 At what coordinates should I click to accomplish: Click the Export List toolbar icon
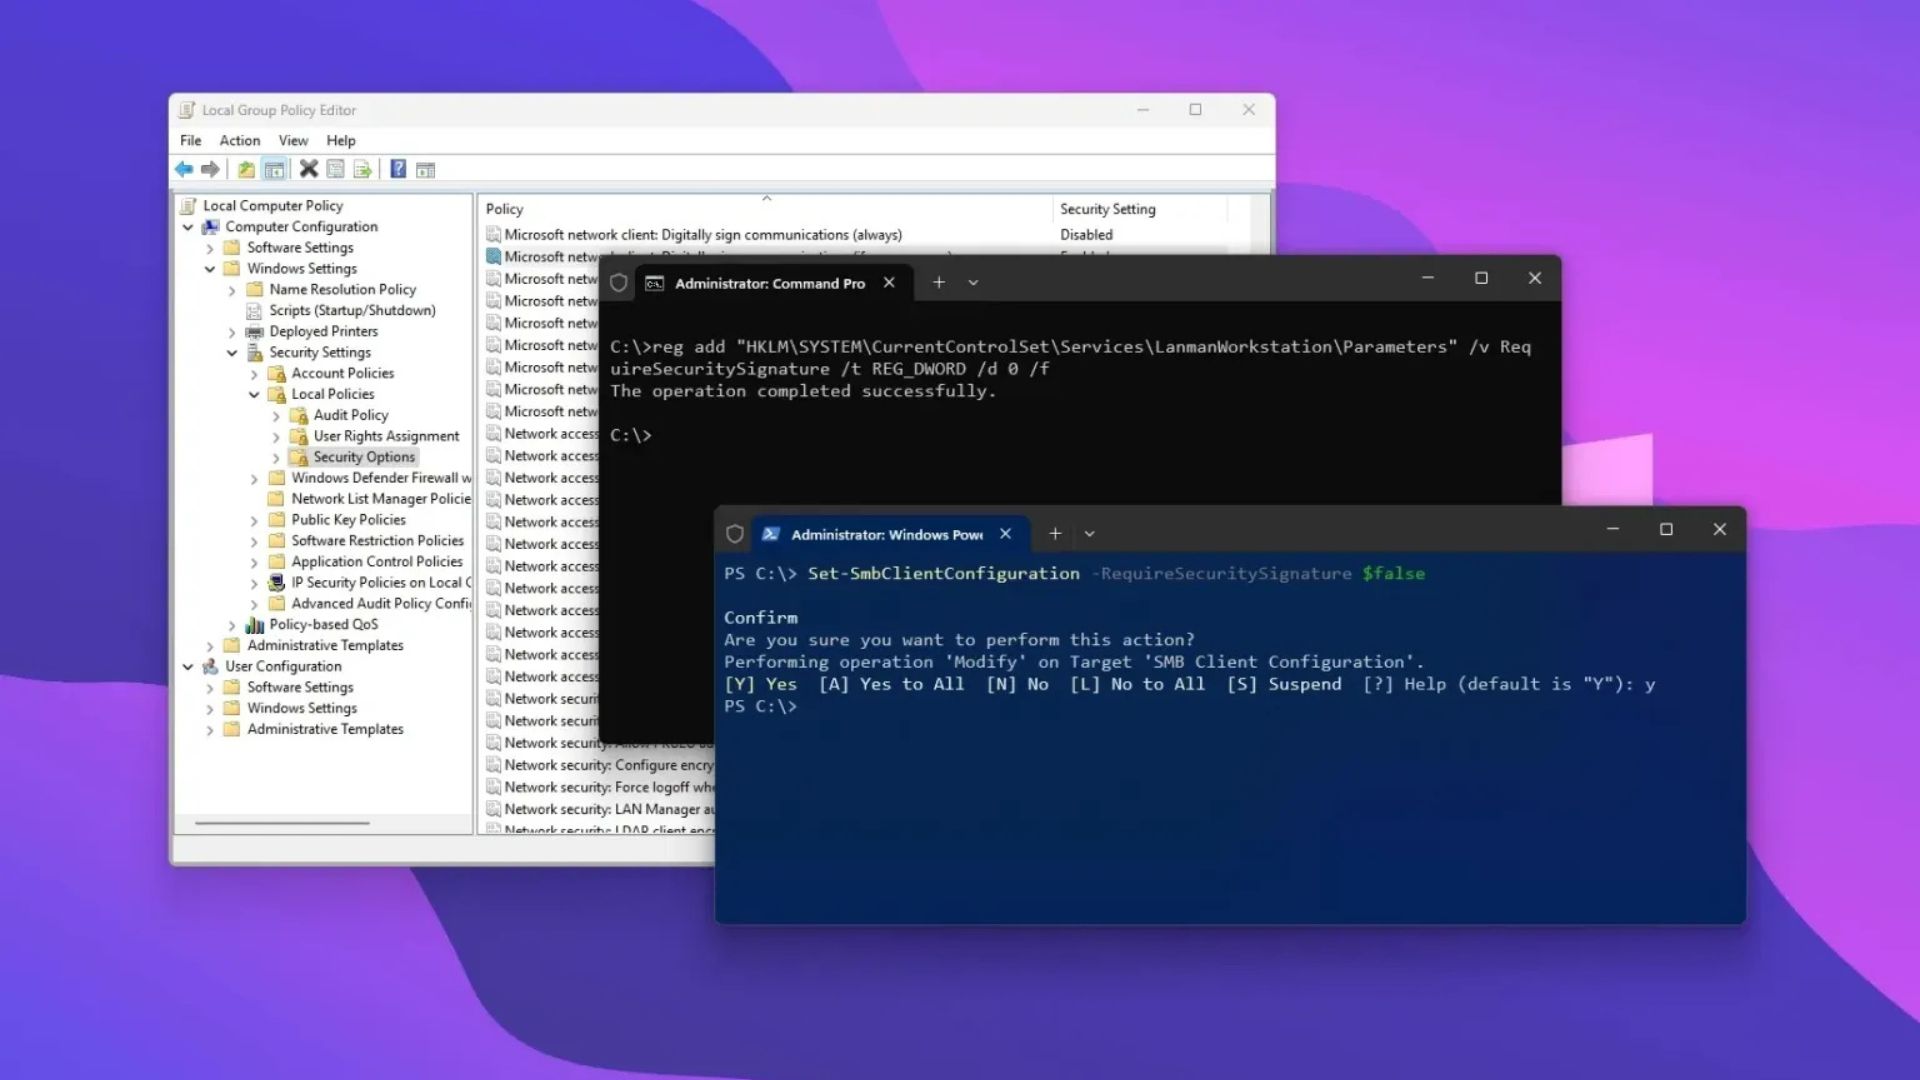click(x=363, y=169)
